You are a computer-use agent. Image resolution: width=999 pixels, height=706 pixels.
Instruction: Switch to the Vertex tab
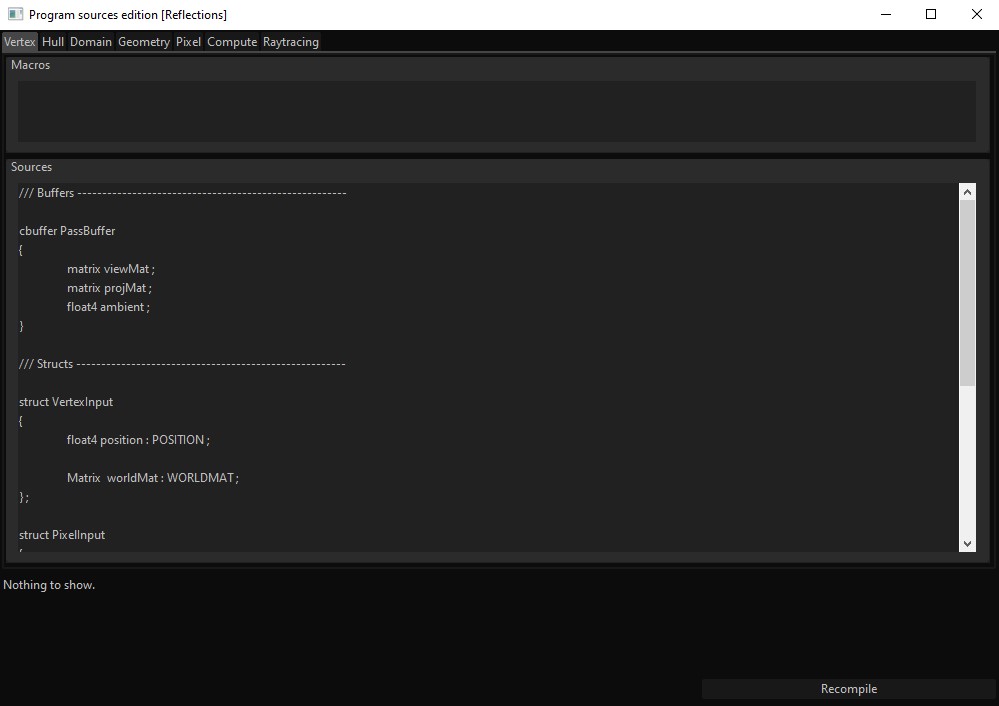tap(20, 42)
